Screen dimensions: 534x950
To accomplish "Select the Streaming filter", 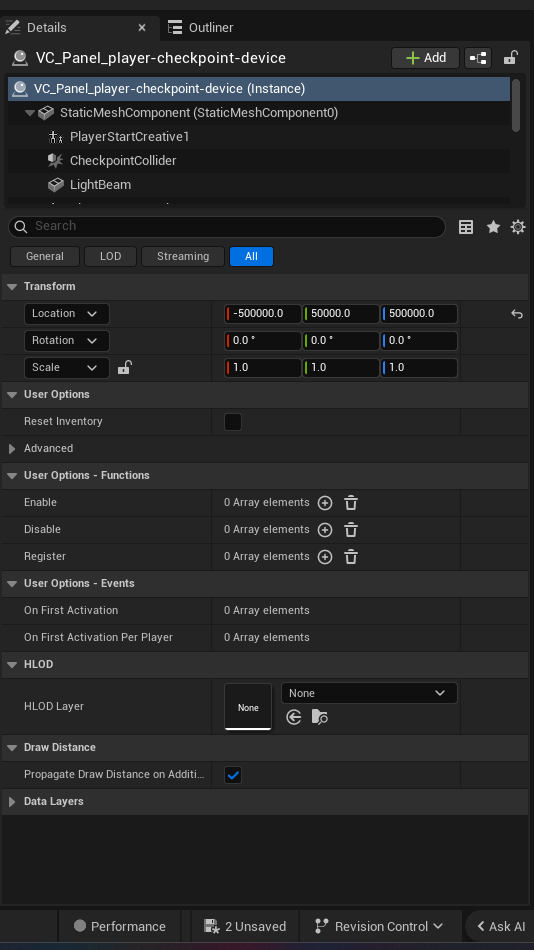I will coord(182,256).
